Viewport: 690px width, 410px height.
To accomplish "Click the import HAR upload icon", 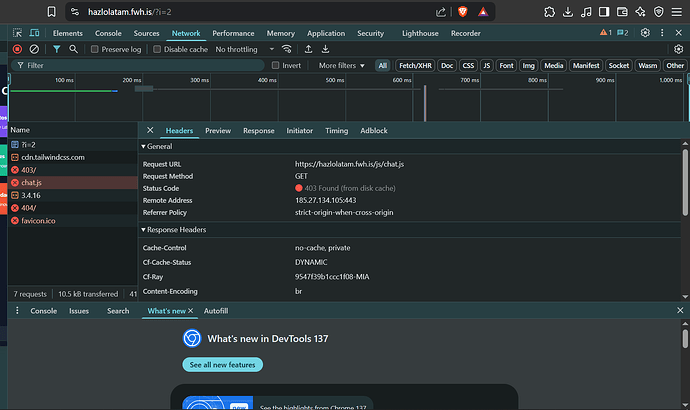I will pyautogui.click(x=308, y=49).
